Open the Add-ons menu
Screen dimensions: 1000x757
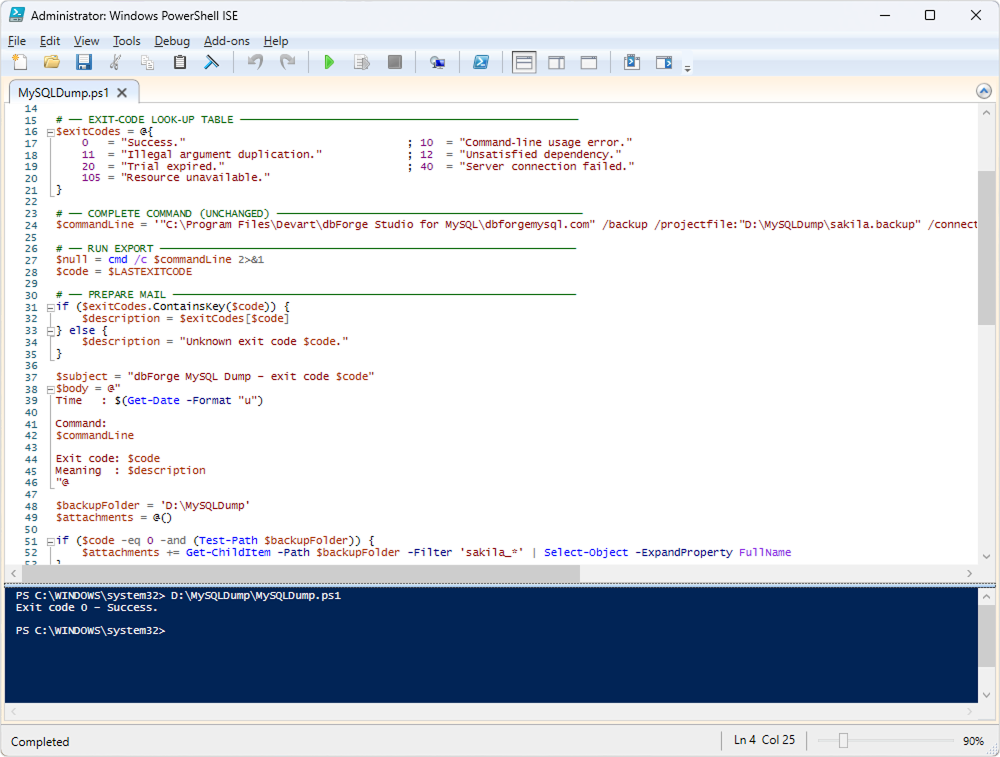coord(226,41)
